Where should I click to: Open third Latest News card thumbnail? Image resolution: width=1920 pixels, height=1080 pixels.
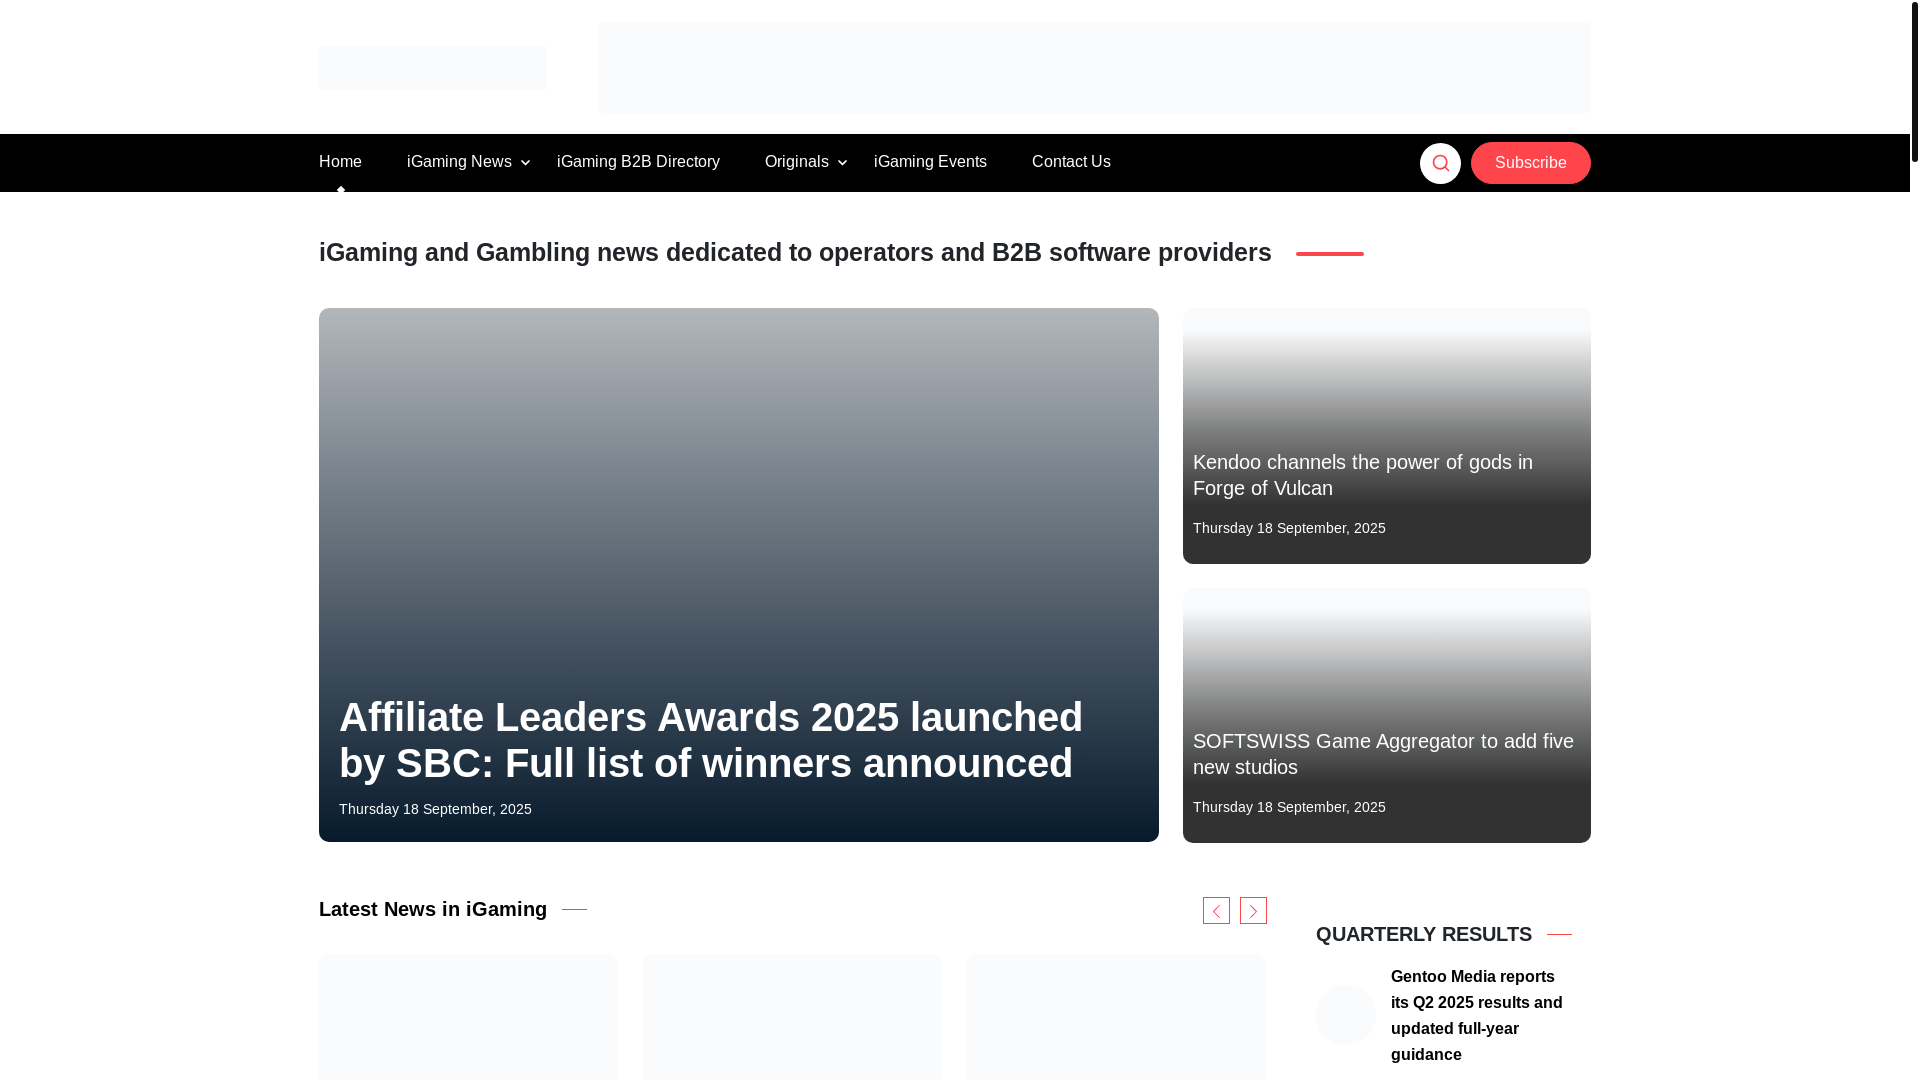pyautogui.click(x=1116, y=1017)
